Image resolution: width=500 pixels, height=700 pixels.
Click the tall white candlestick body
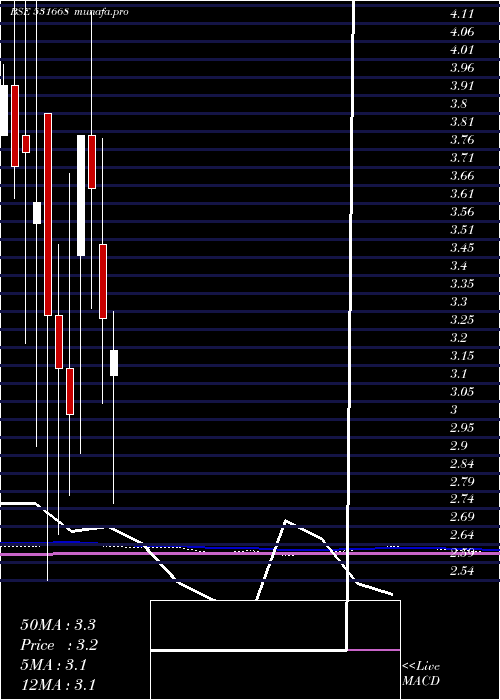pos(81,196)
